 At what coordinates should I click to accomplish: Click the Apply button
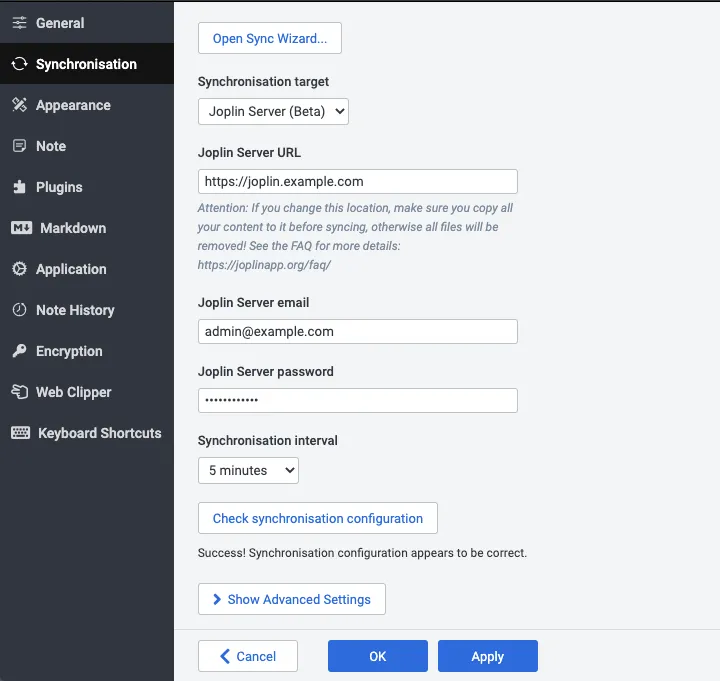[488, 656]
